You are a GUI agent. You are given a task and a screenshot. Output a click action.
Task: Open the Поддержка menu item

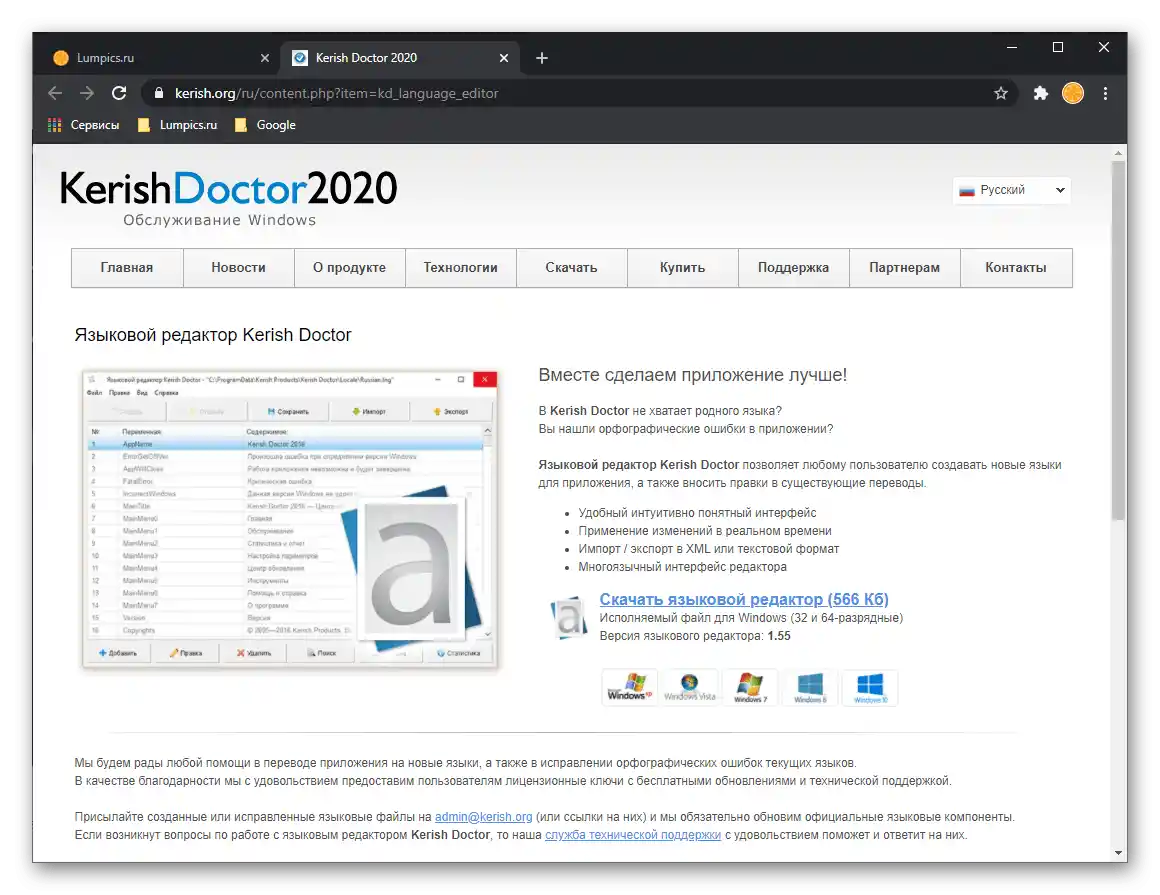793,268
